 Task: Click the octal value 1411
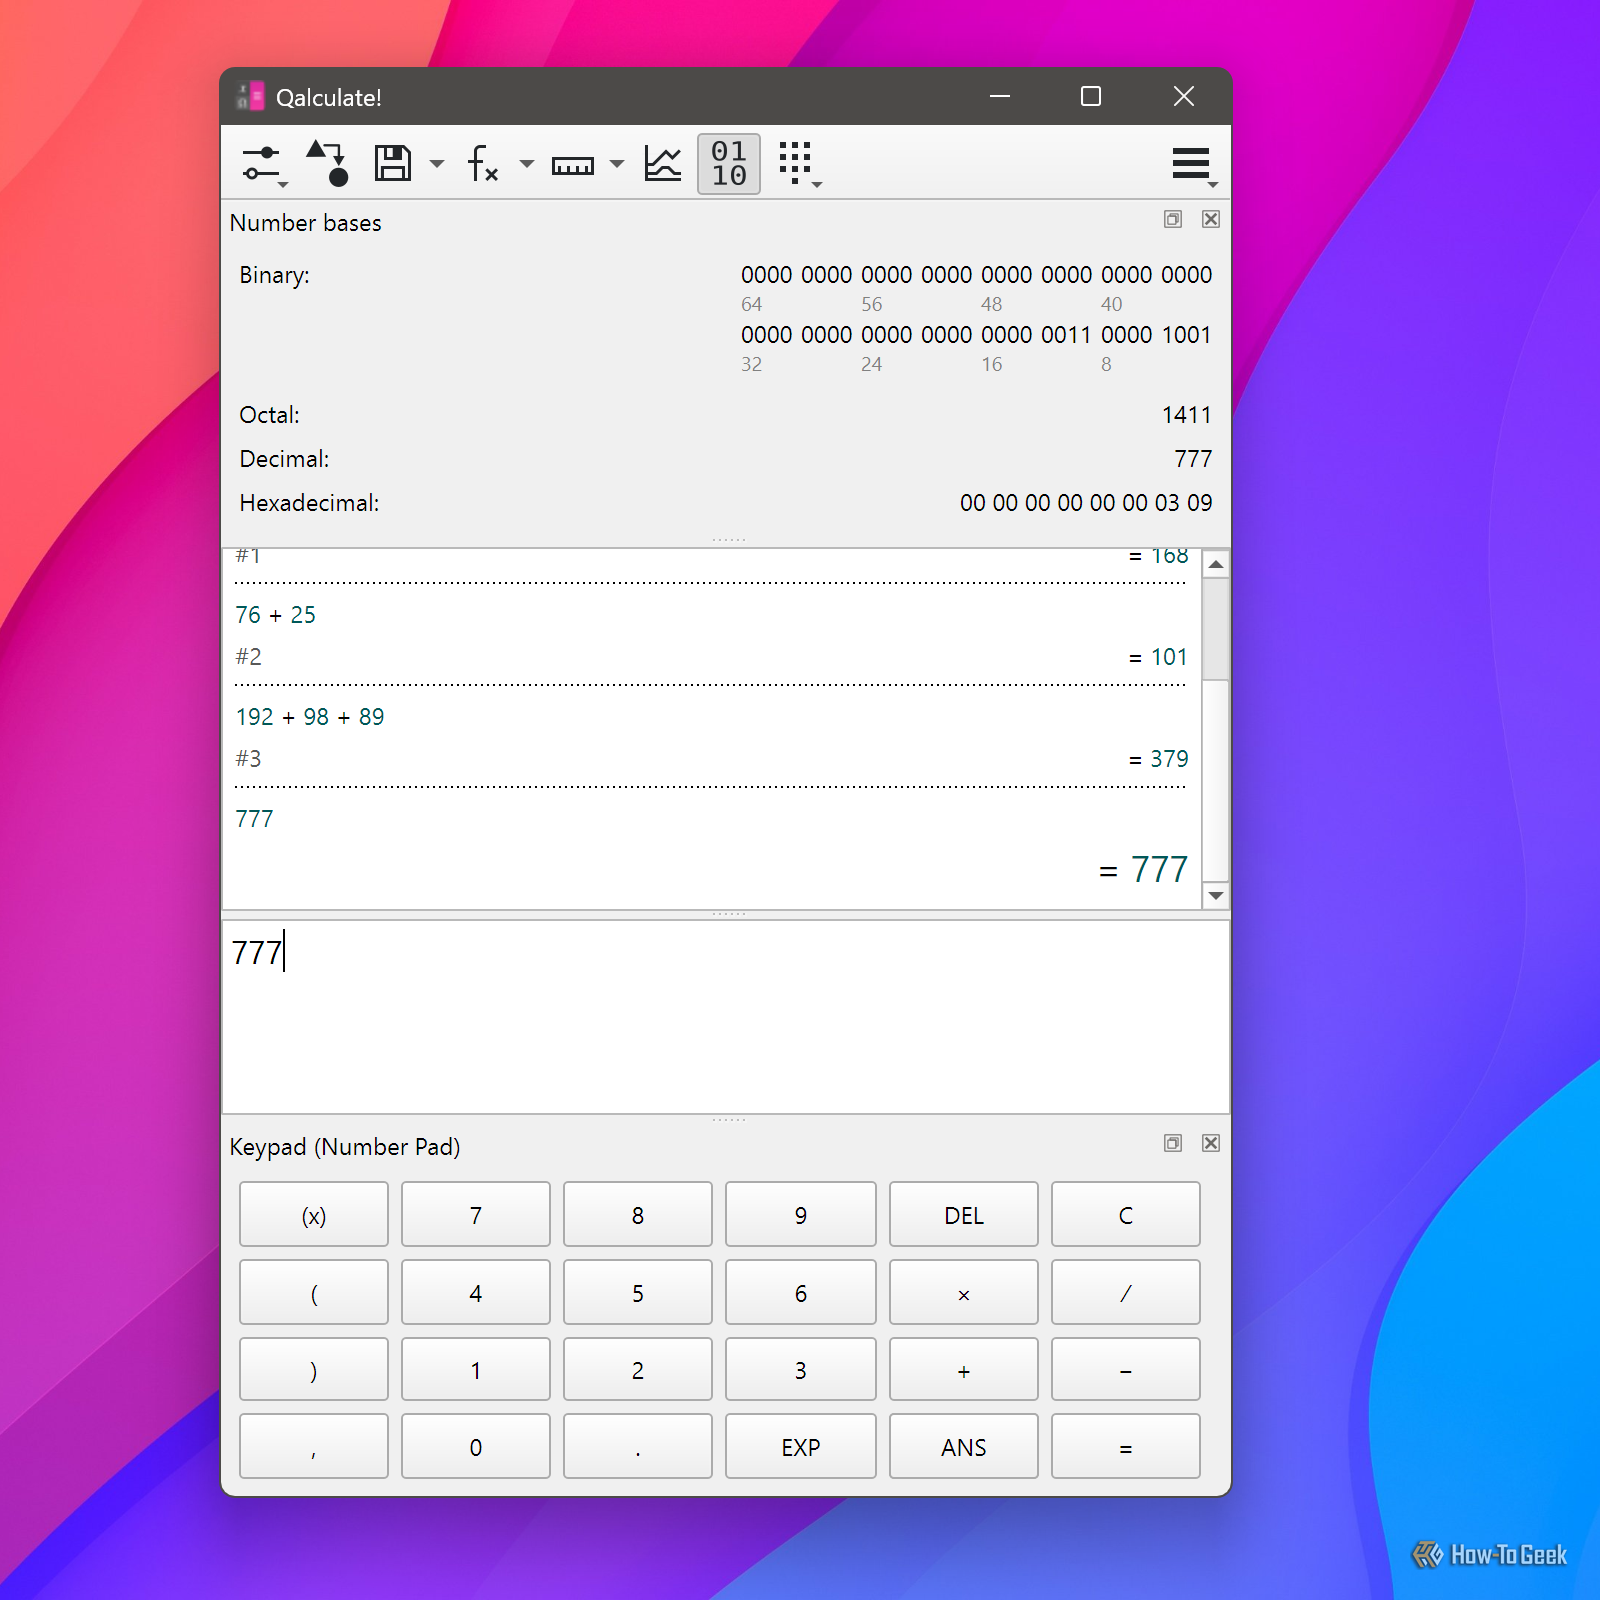pyautogui.click(x=1187, y=415)
